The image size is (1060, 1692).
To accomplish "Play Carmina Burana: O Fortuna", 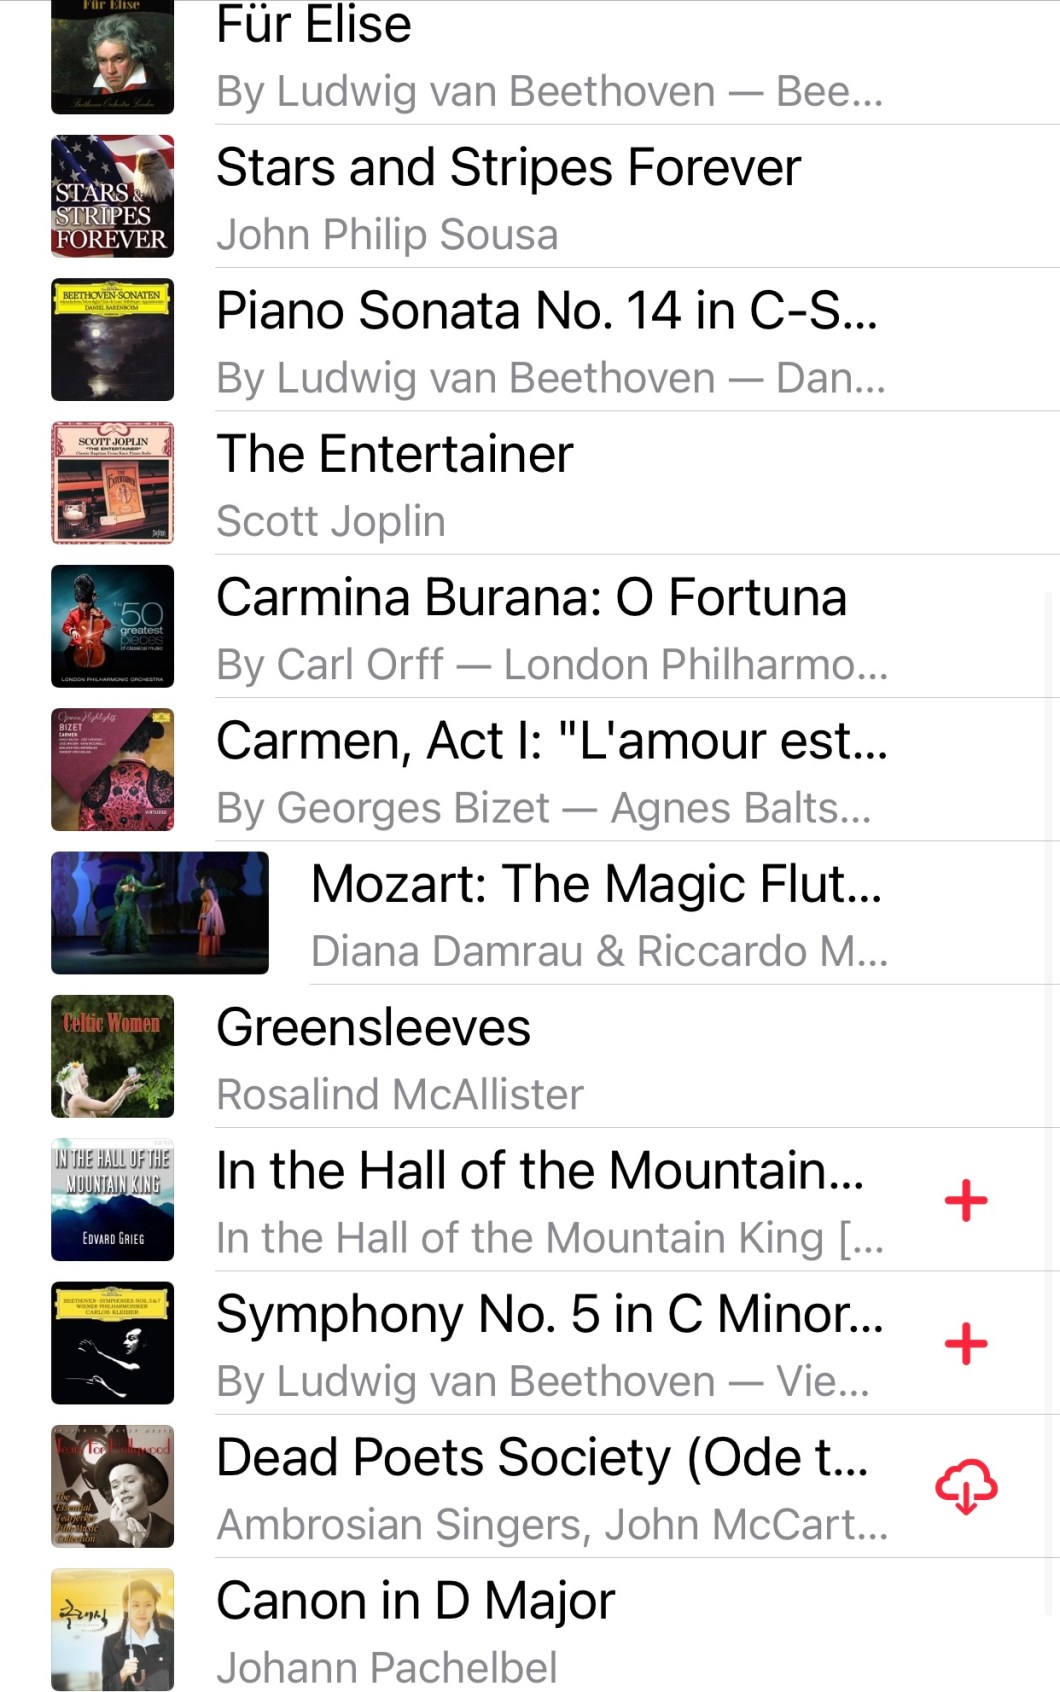I will (531, 598).
